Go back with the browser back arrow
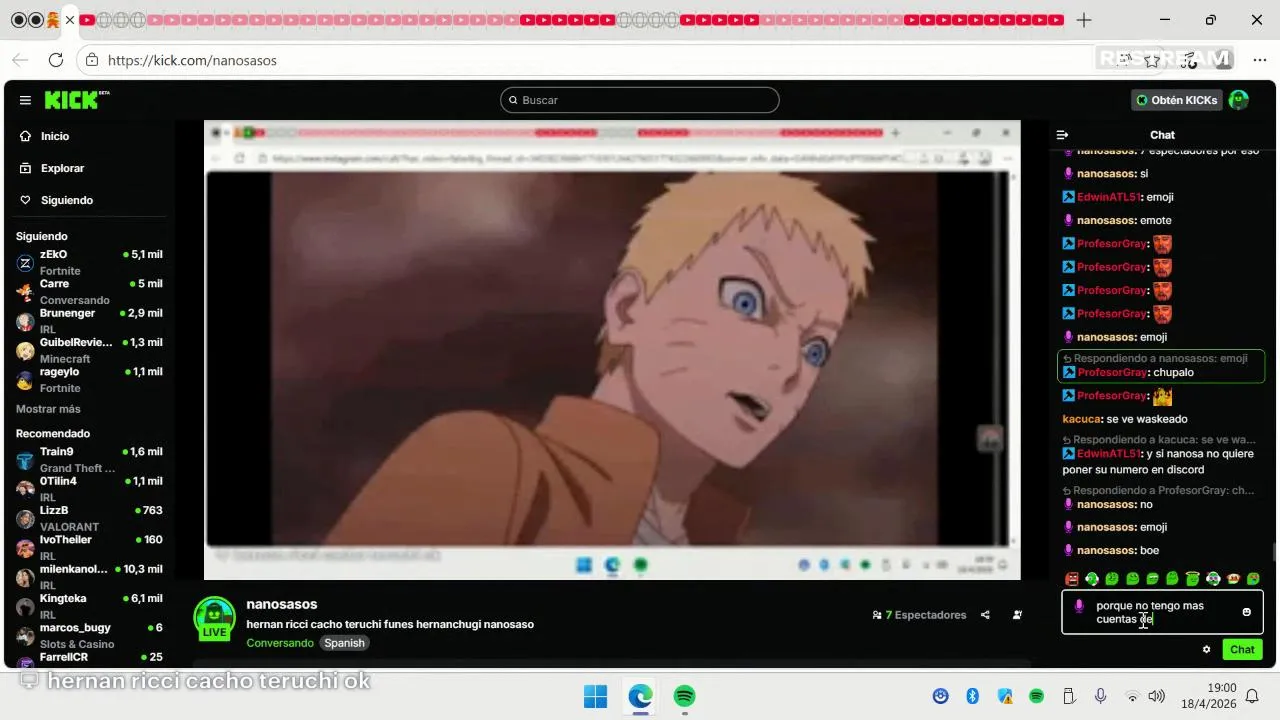Screen dimensions: 1280x720 pos(20,60)
